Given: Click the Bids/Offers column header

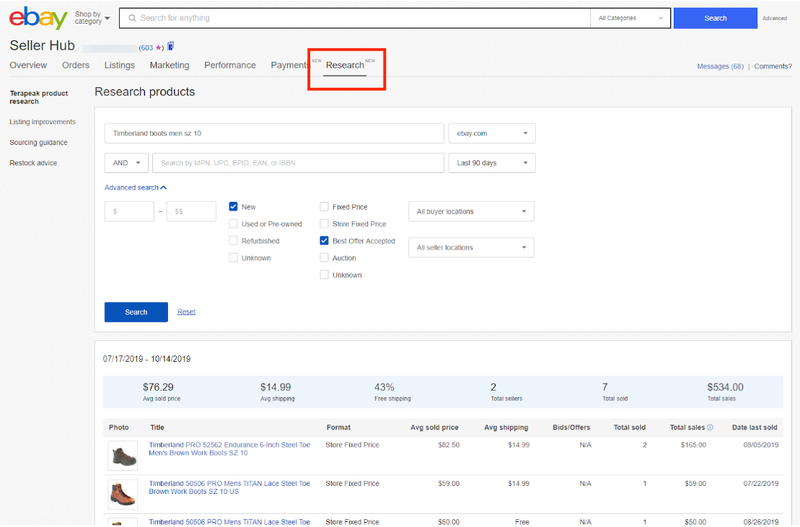Looking at the screenshot, I should pyautogui.click(x=571, y=428).
